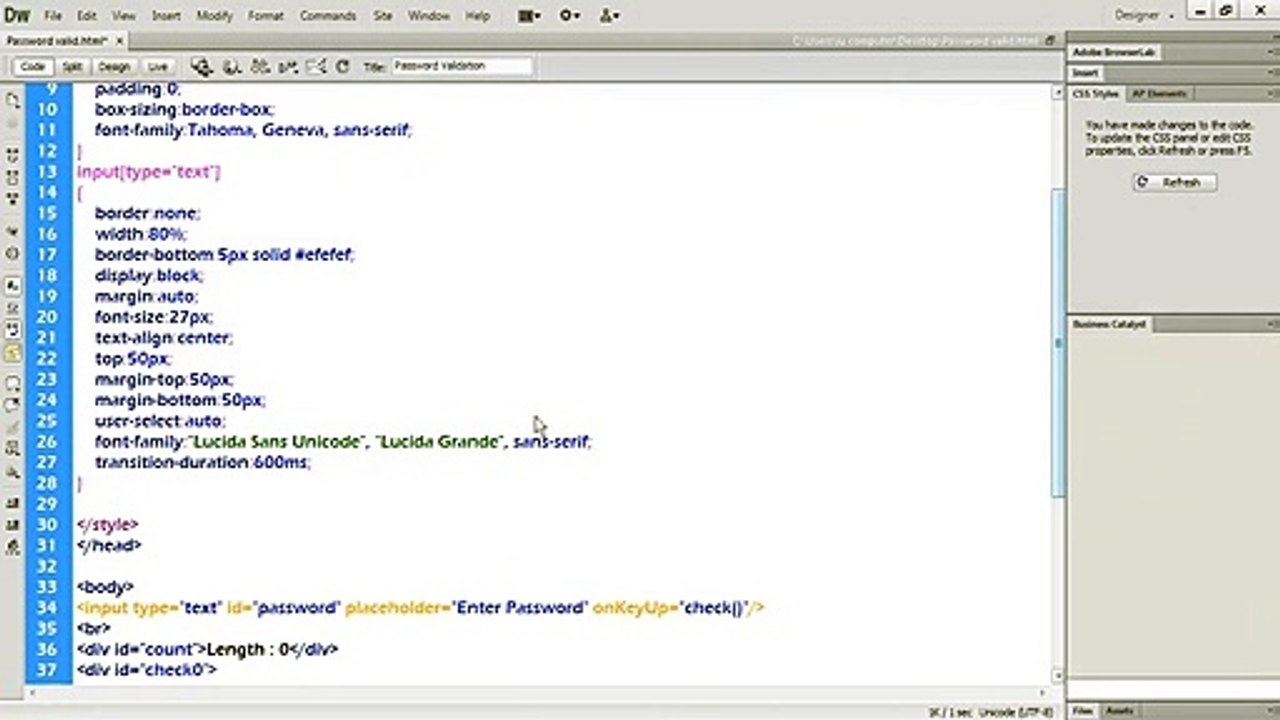Screen dimensions: 1280x720
Task: Turn on Live view
Action: pyautogui.click(x=158, y=67)
